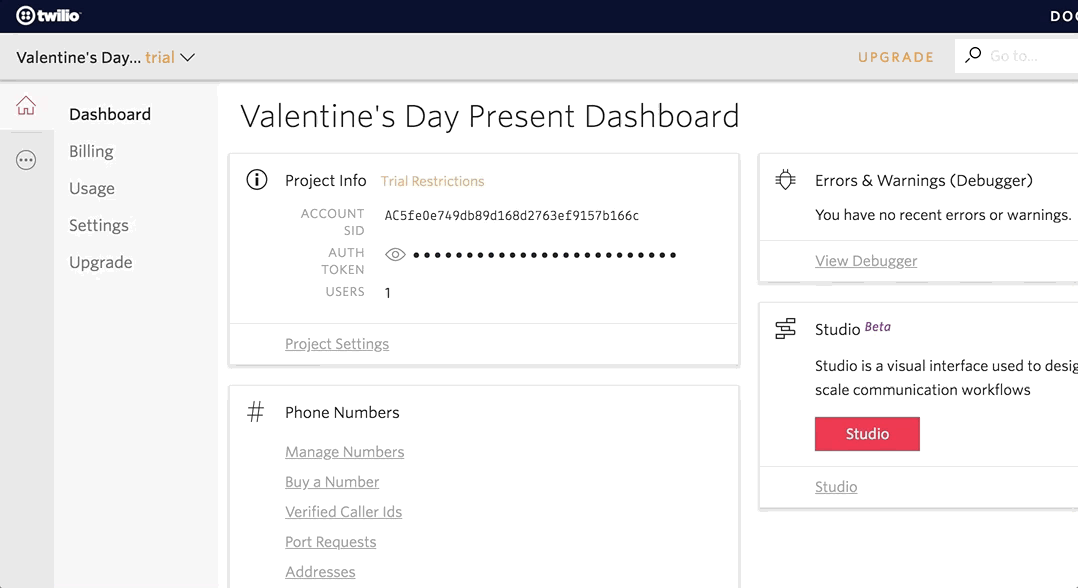Open Usage in the sidebar
The width and height of the screenshot is (1078, 588).
coord(92,188)
